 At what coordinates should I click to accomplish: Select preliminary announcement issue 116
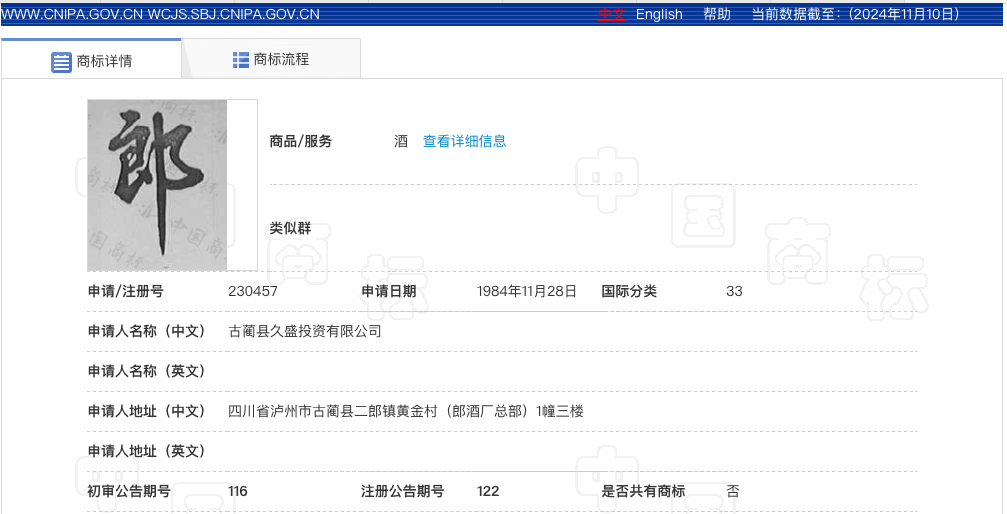(x=238, y=492)
